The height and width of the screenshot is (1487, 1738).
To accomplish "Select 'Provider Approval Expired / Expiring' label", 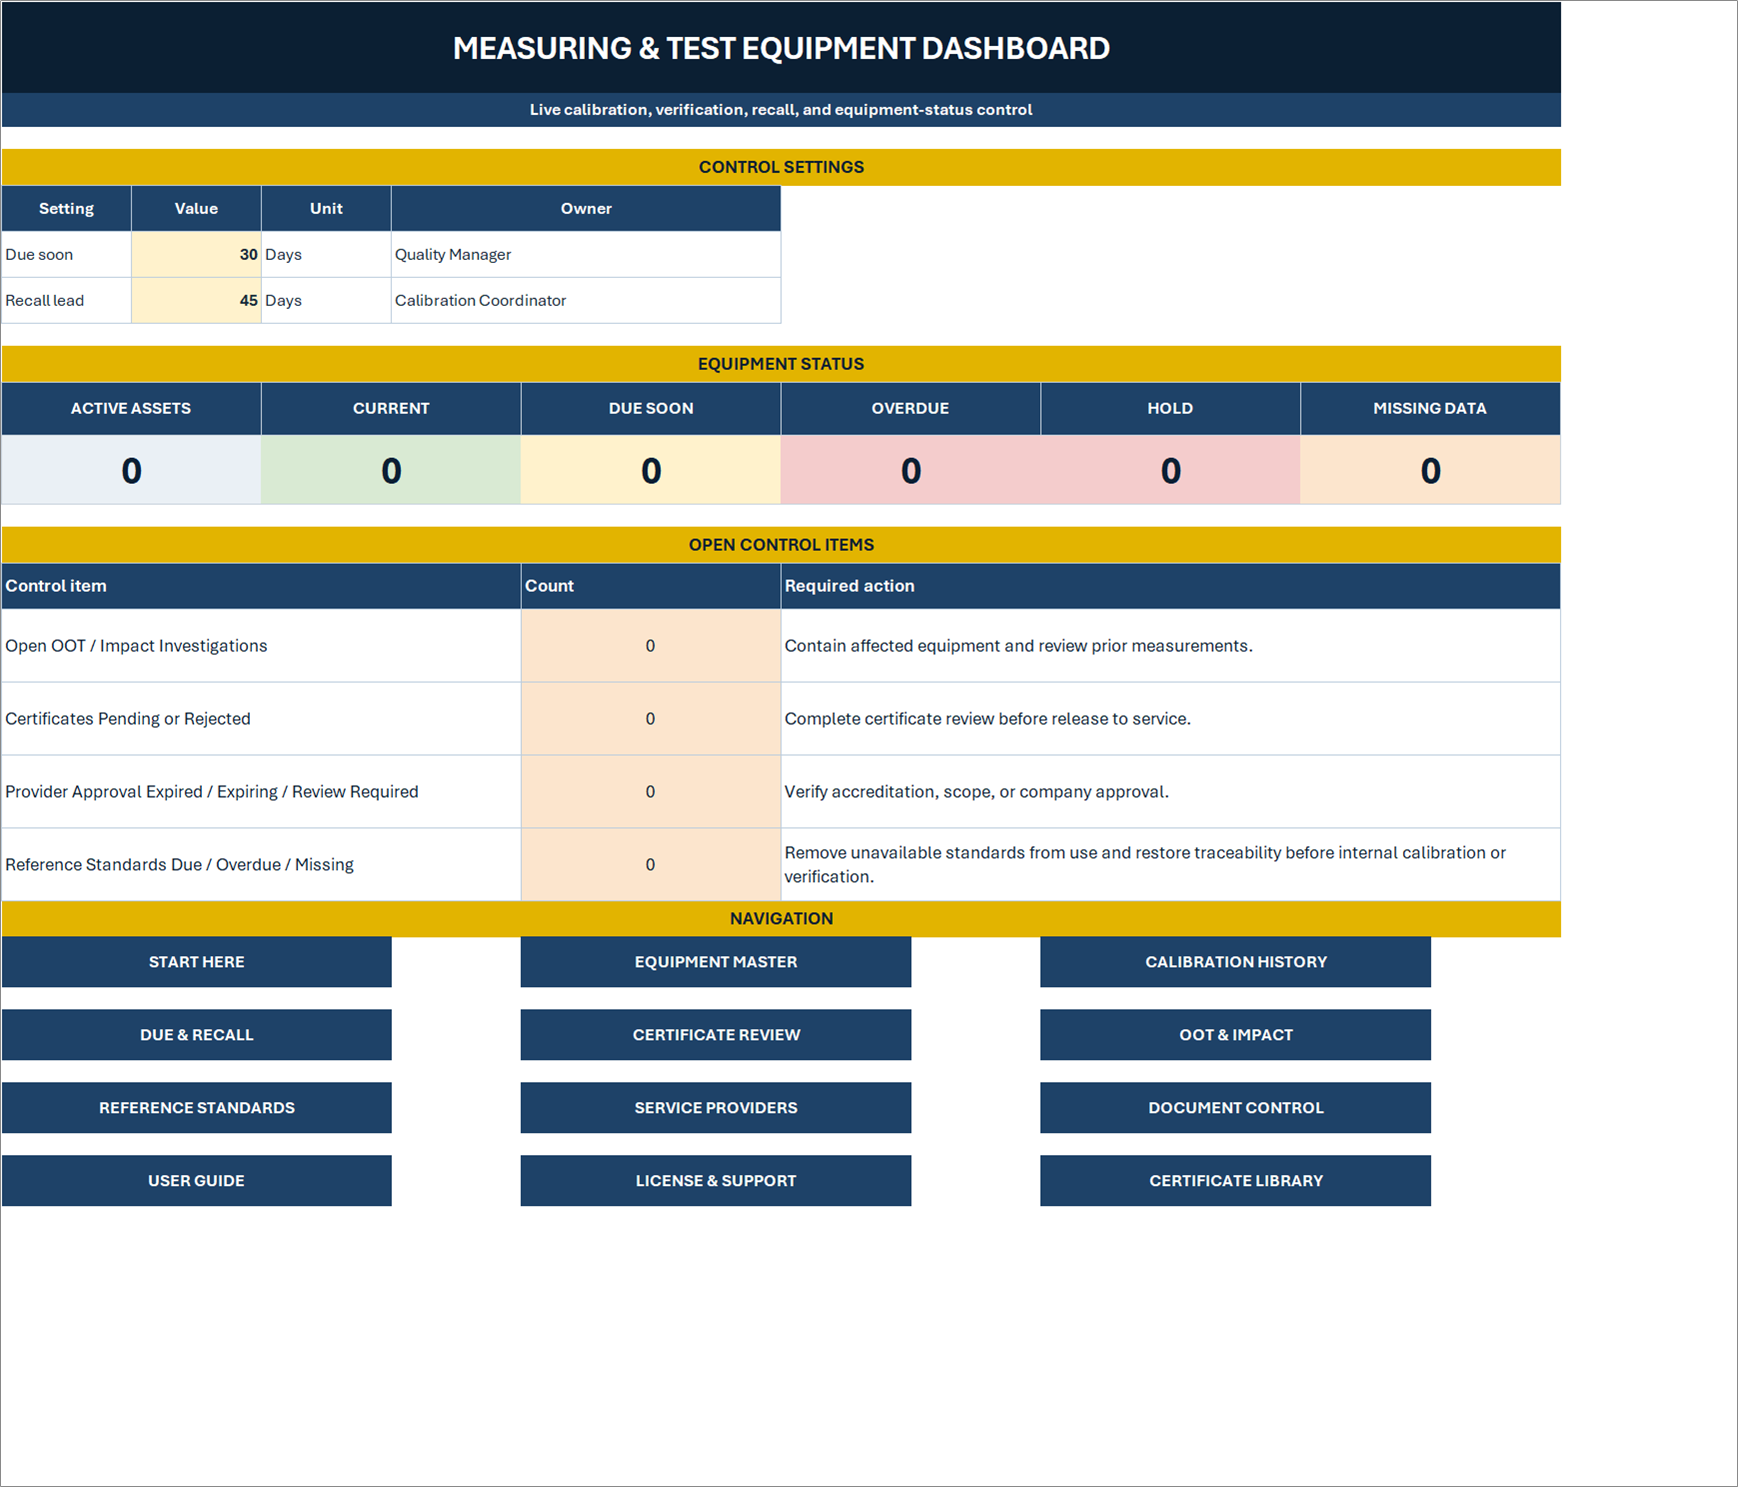I will [212, 792].
